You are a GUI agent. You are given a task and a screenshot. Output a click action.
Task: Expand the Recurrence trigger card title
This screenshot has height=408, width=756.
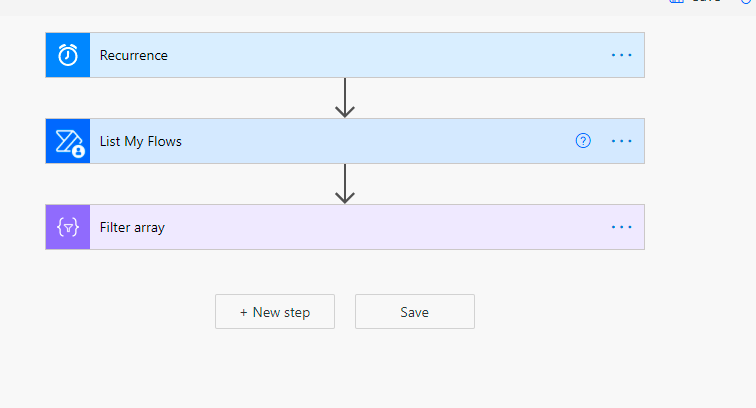134,55
